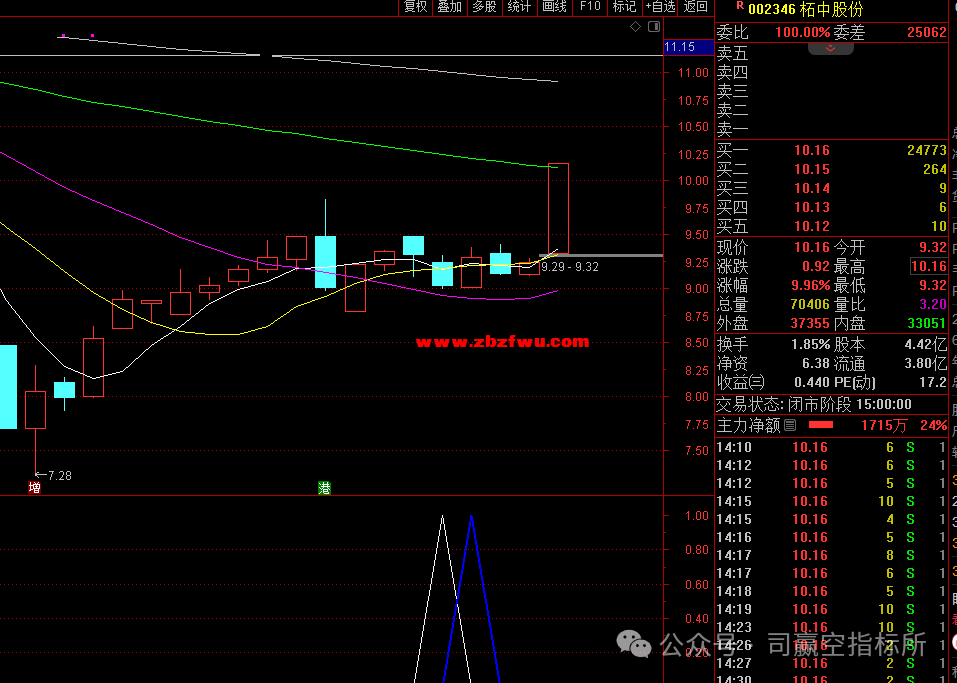This screenshot has height=683, width=957.
Task: Select the 内盘 33051 value
Action: point(926,323)
